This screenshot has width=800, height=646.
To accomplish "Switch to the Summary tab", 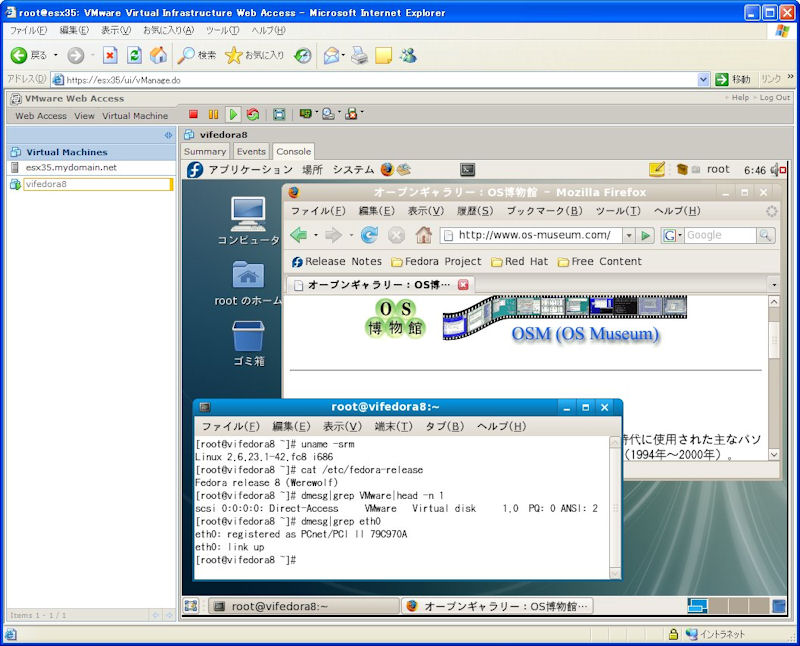I will [x=205, y=152].
